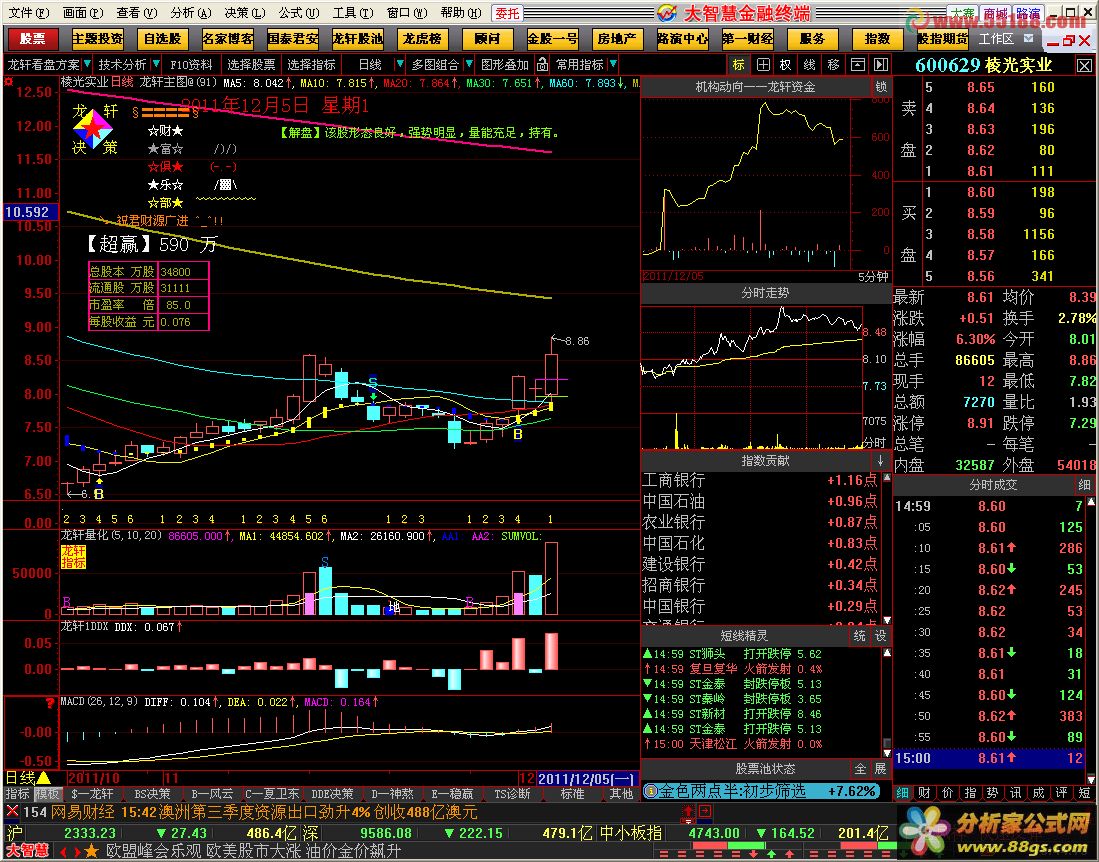Select the 线 line-drawing tool icon
Image resolution: width=1099 pixels, height=862 pixels.
tap(810, 64)
